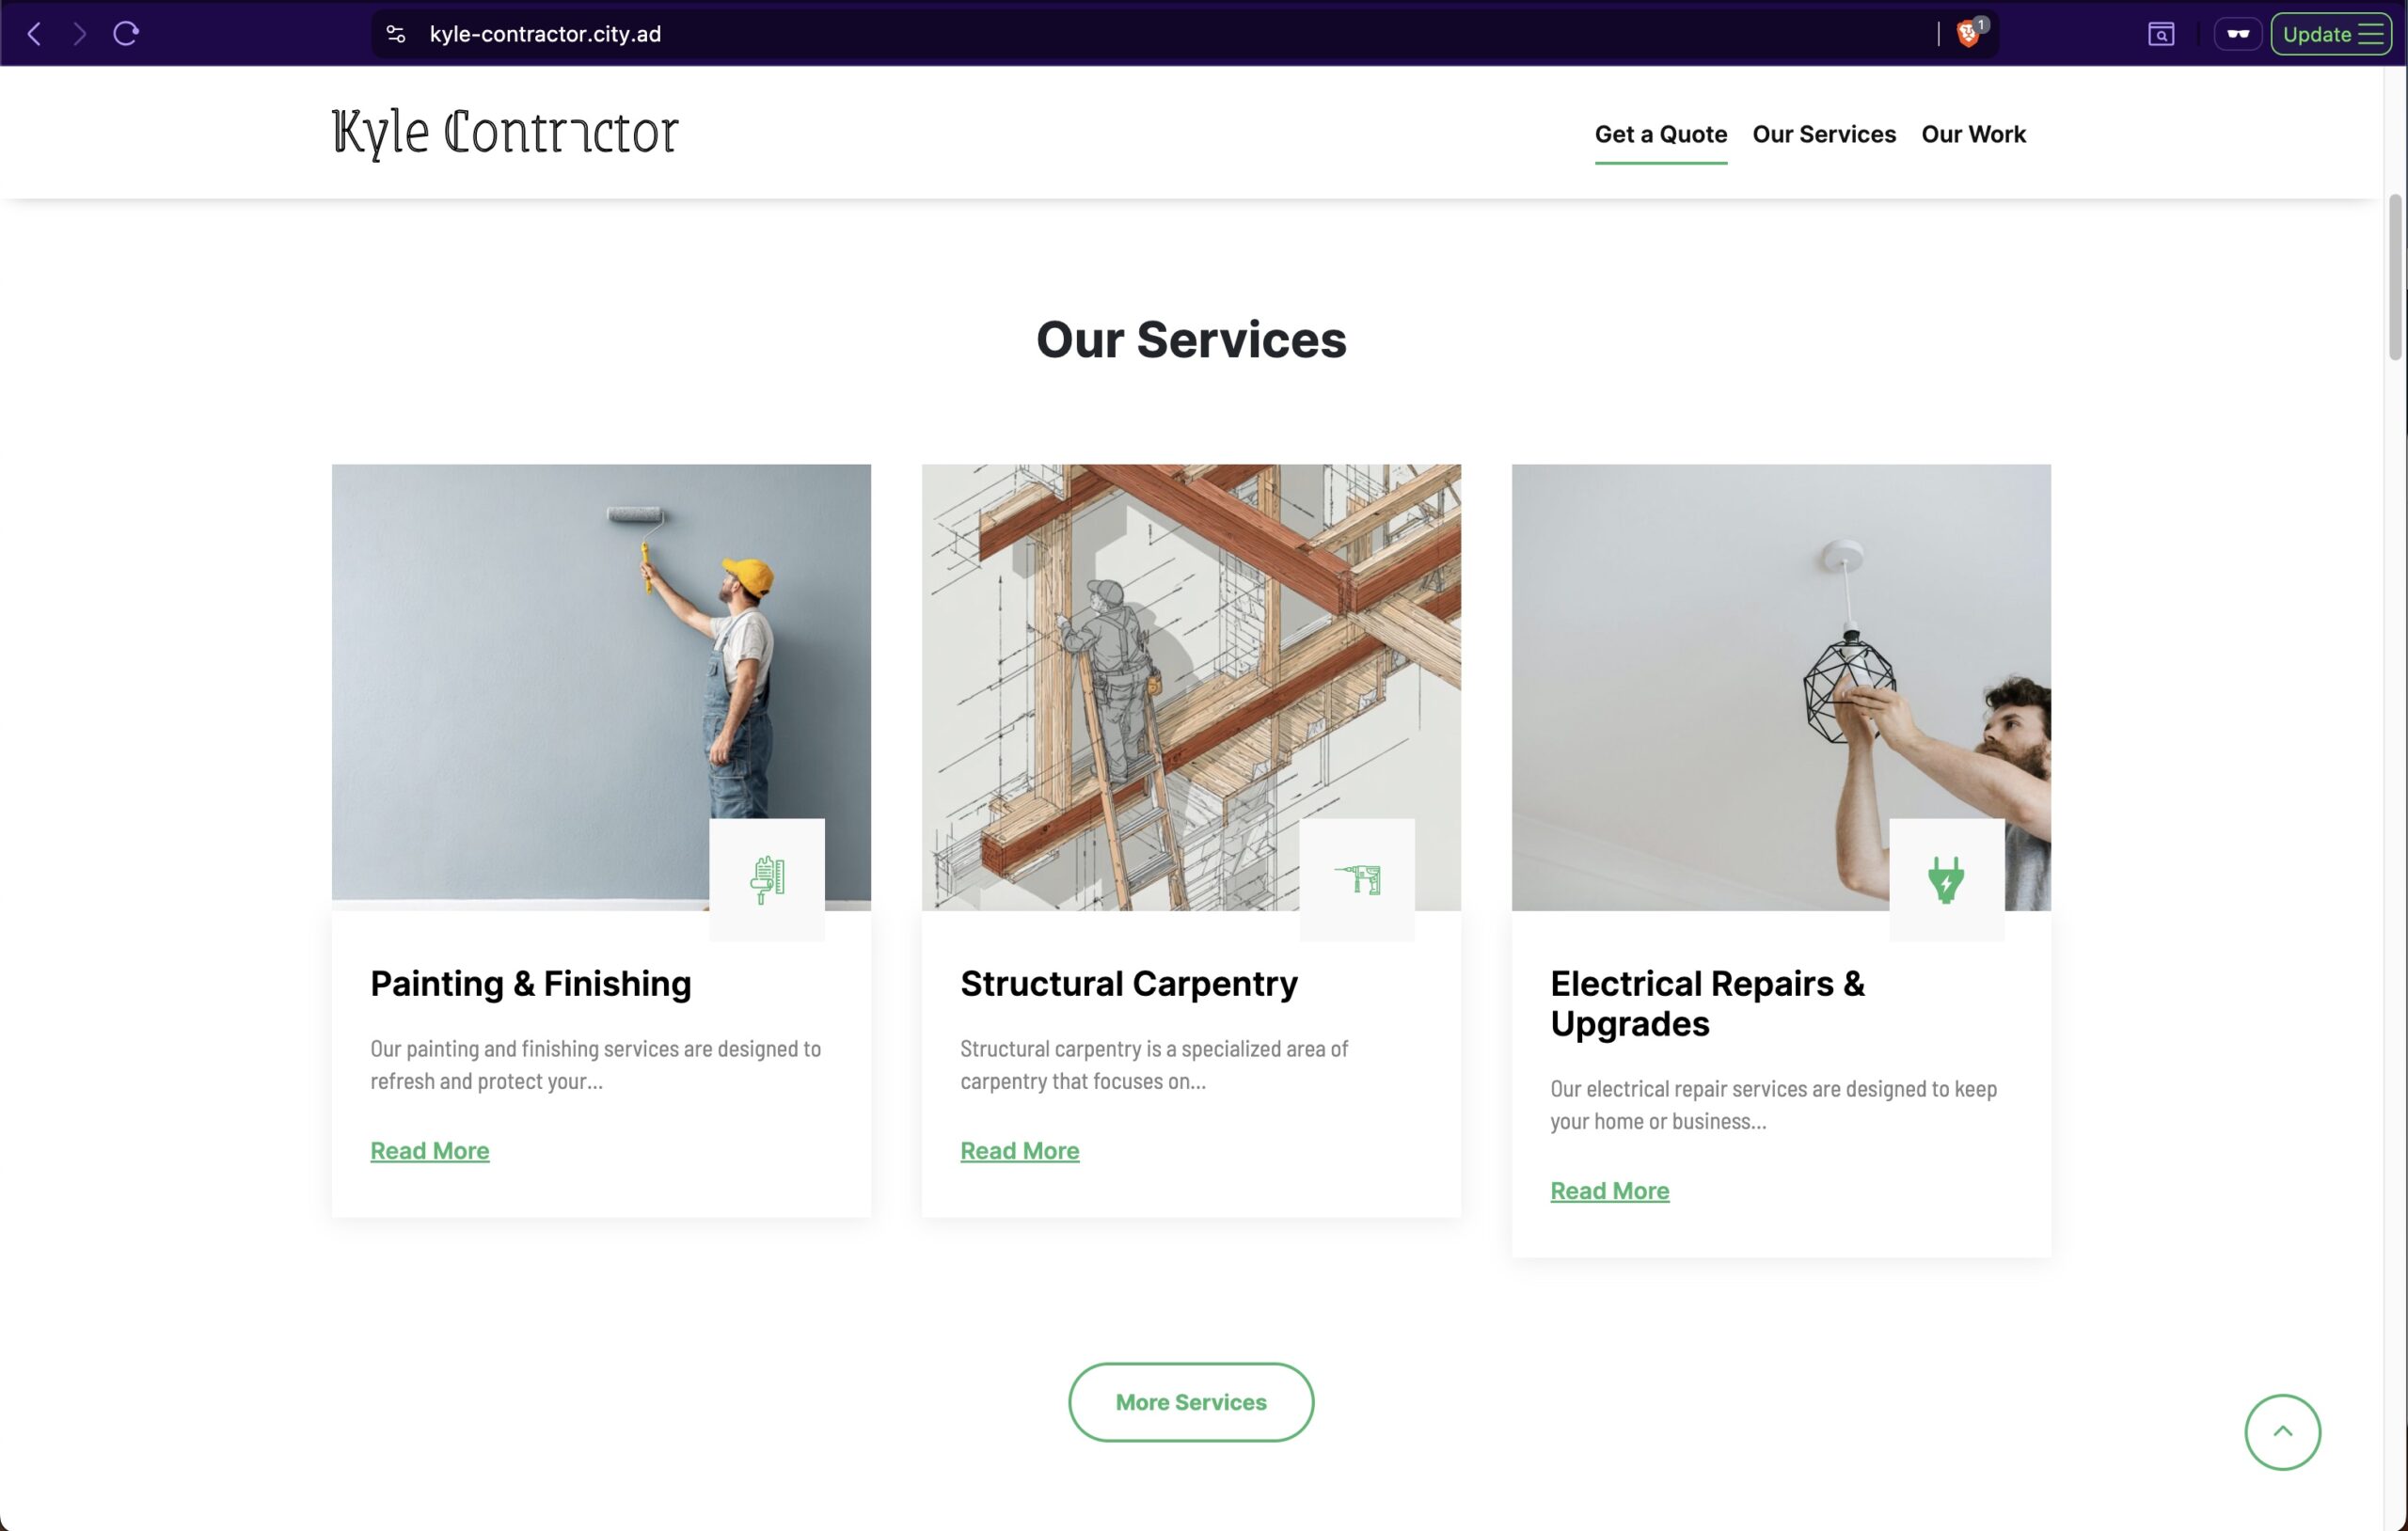Image resolution: width=2408 pixels, height=1531 pixels.
Task: Click the page vertical scrollbar thumb
Action: pos(2396,276)
